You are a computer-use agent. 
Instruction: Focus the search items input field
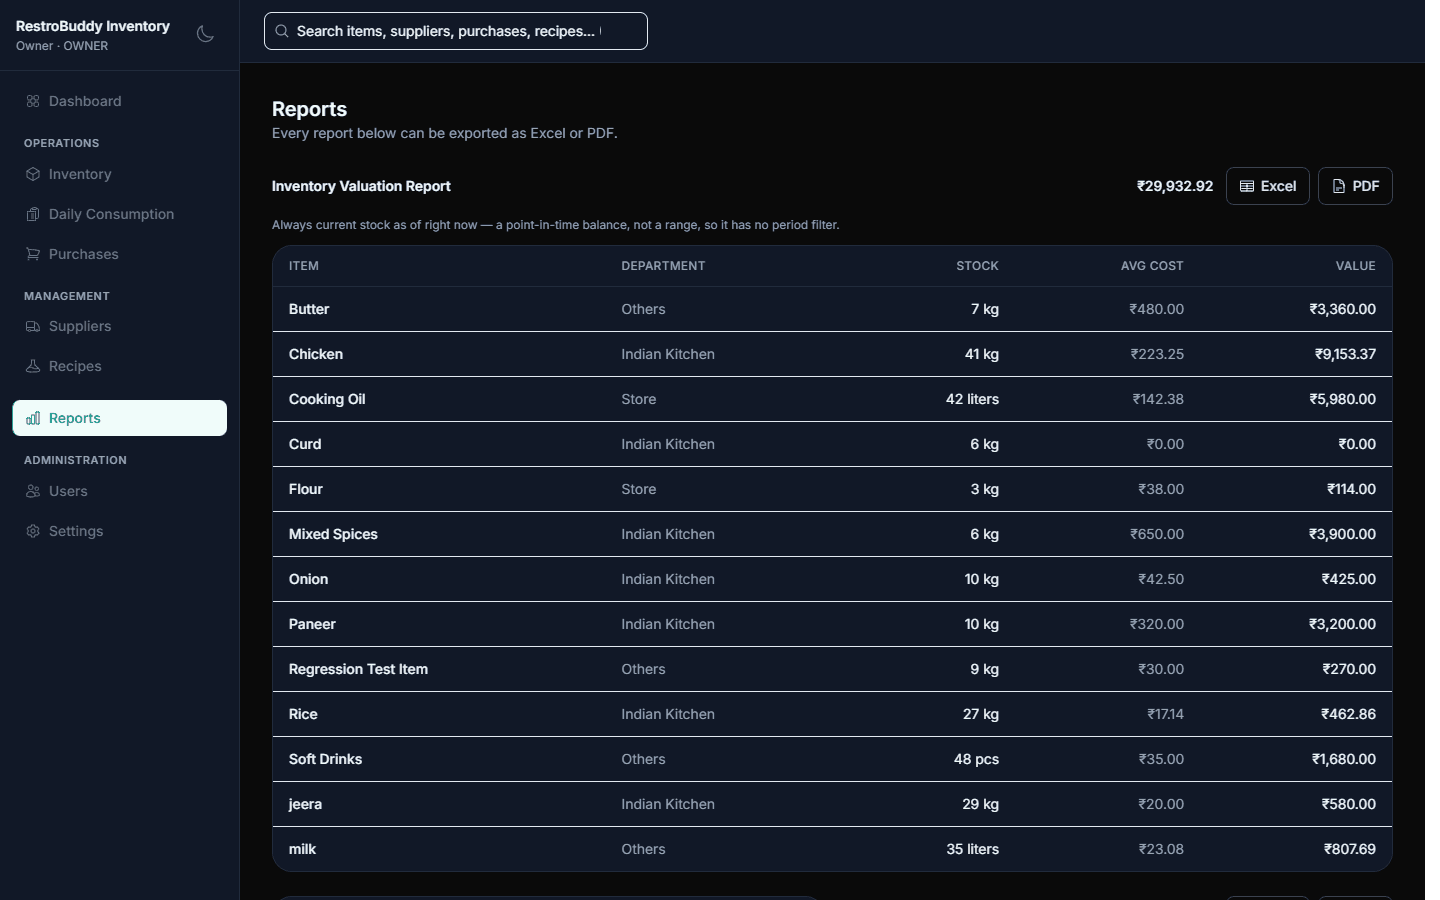tap(456, 31)
